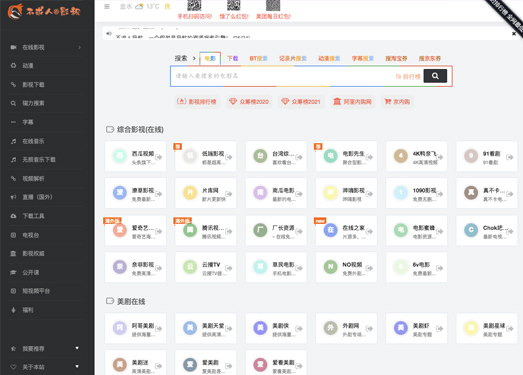The image size is (523, 375).
Task: Click the 众筹榜2021 button
Action: 301,101
